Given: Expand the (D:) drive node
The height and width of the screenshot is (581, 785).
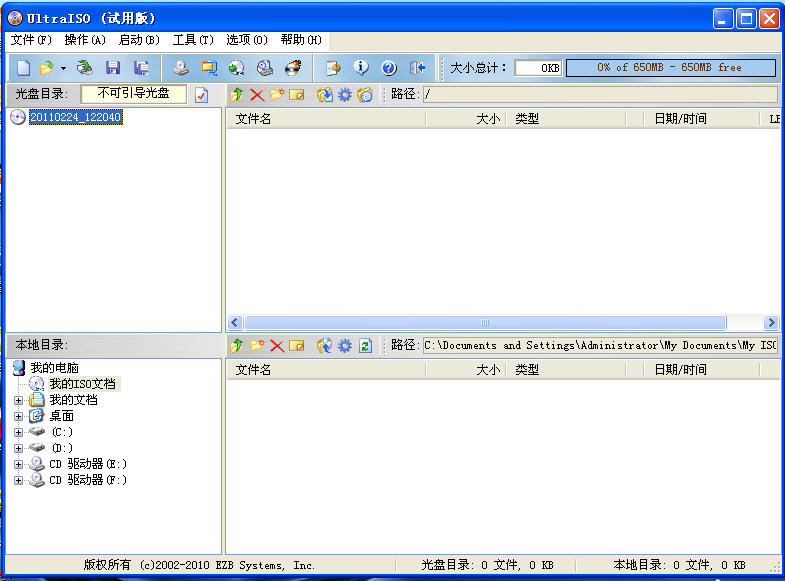Looking at the screenshot, I should pyautogui.click(x=19, y=448).
